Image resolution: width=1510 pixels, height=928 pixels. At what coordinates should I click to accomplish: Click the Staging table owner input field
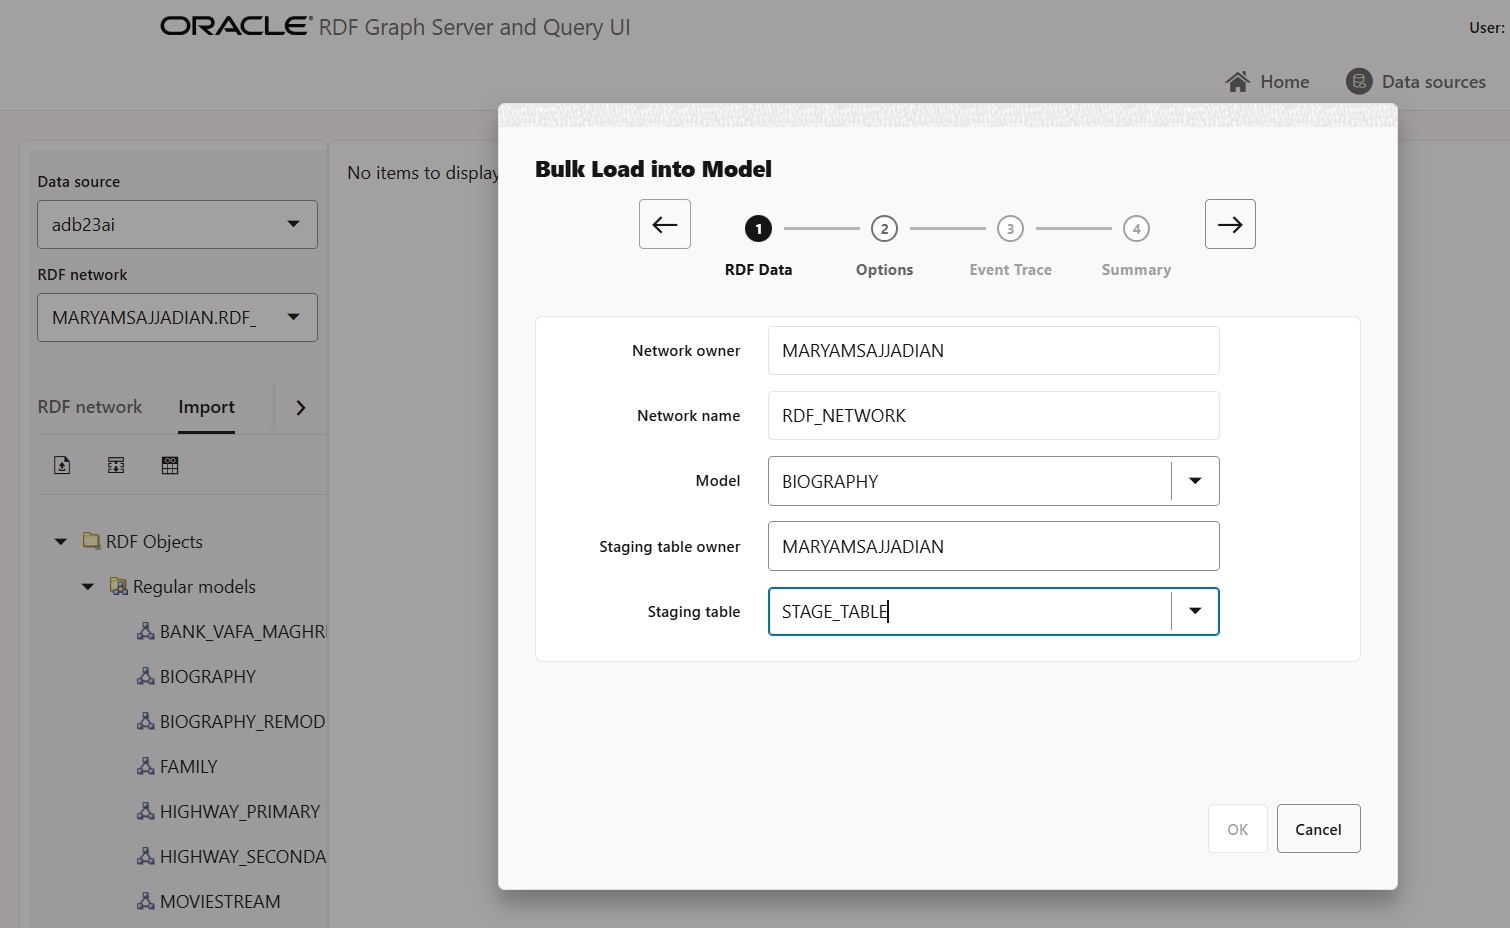click(993, 546)
